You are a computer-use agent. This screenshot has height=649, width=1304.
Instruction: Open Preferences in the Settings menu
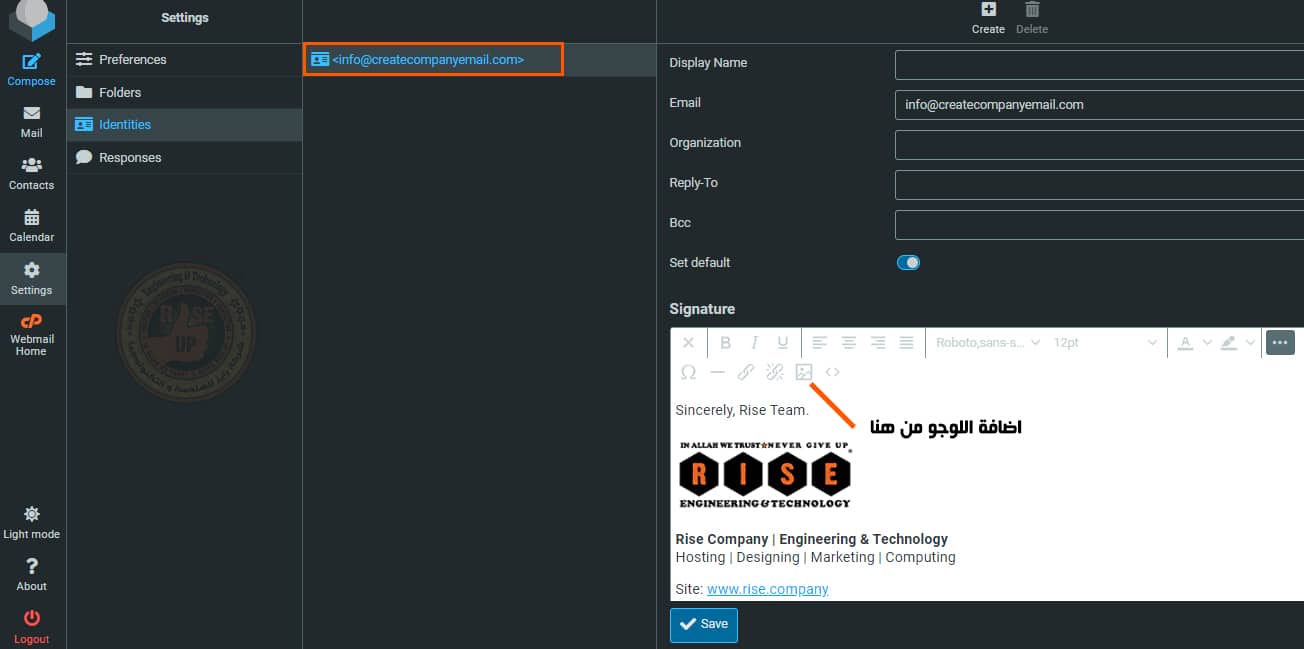pos(132,60)
